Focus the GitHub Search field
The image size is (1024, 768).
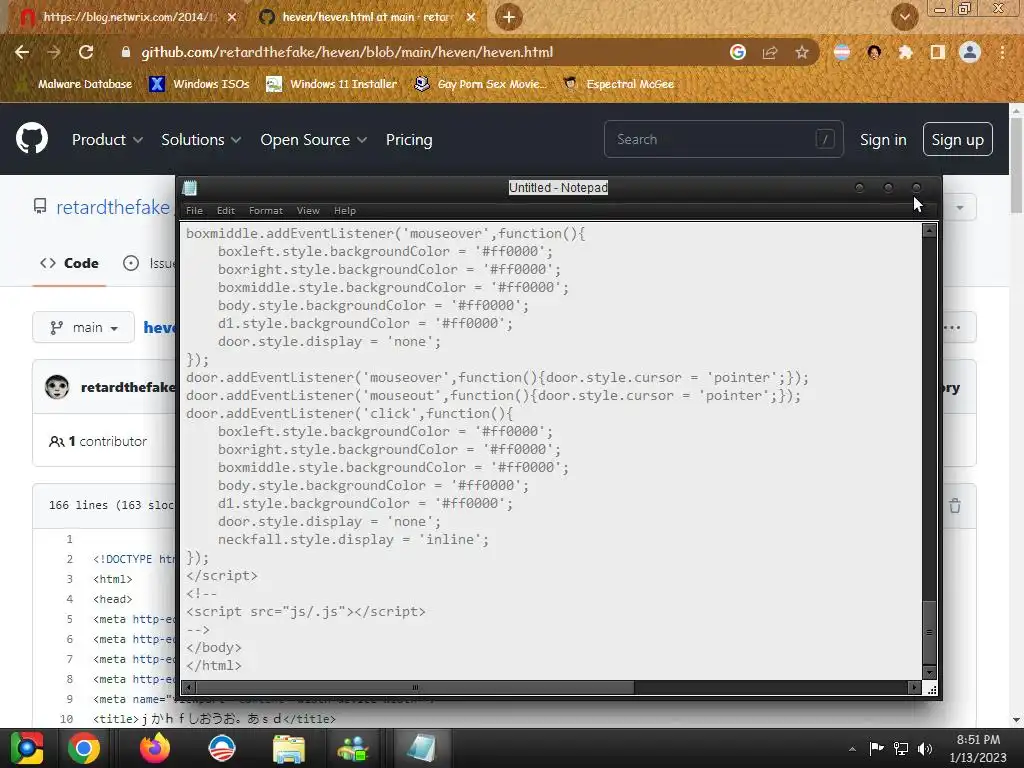click(724, 139)
